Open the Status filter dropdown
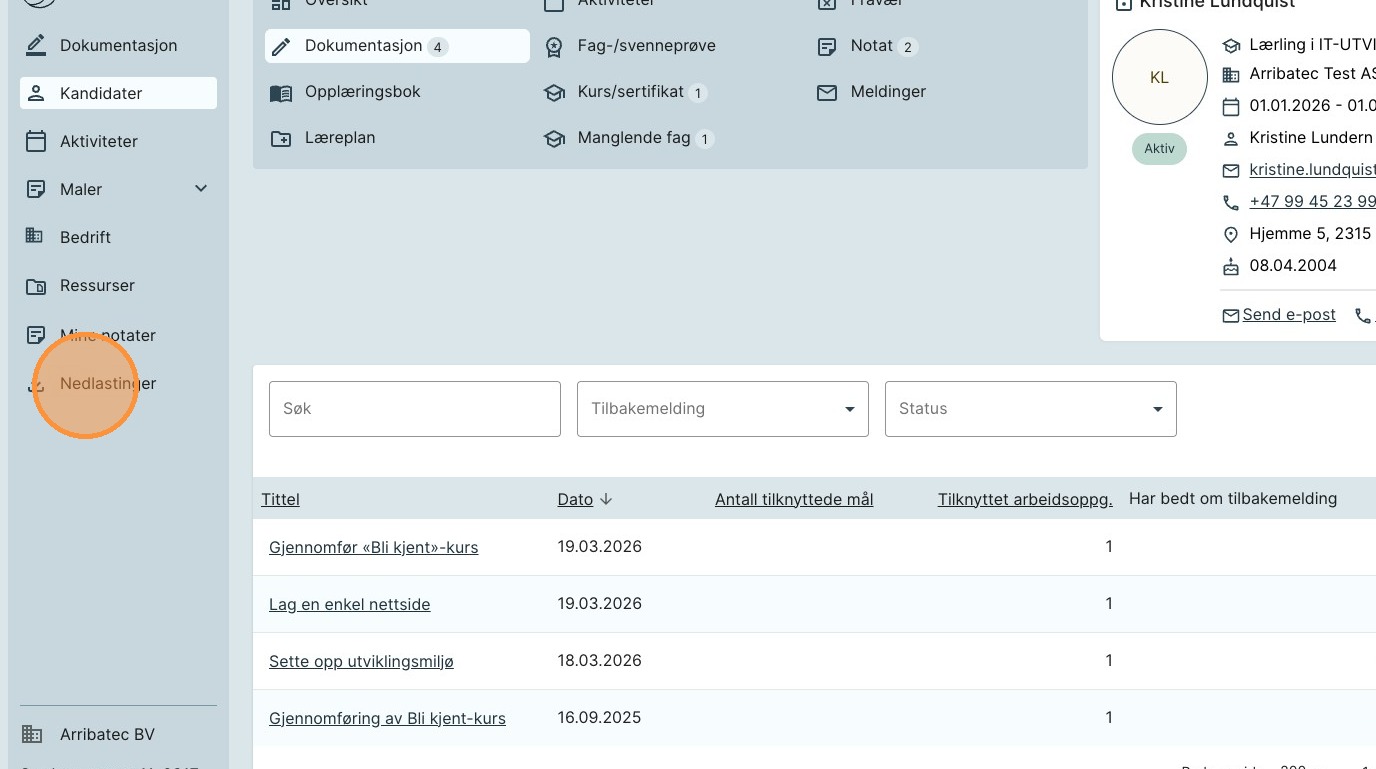This screenshot has width=1376, height=769. tap(1030, 409)
